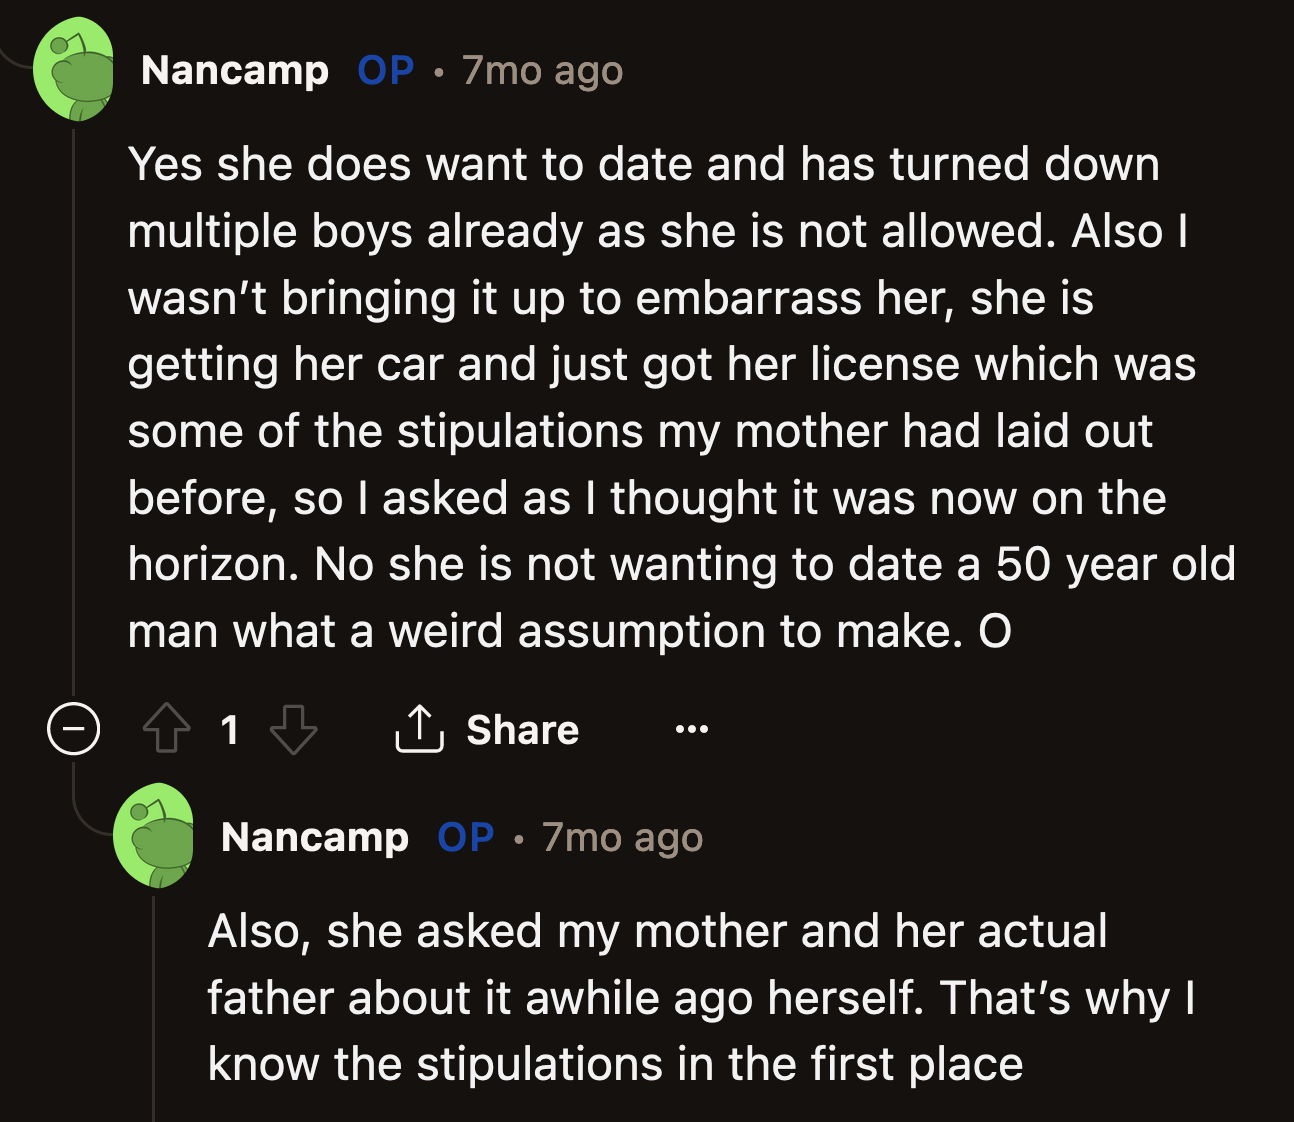Open Nancamp's profile from the username

coord(236,70)
